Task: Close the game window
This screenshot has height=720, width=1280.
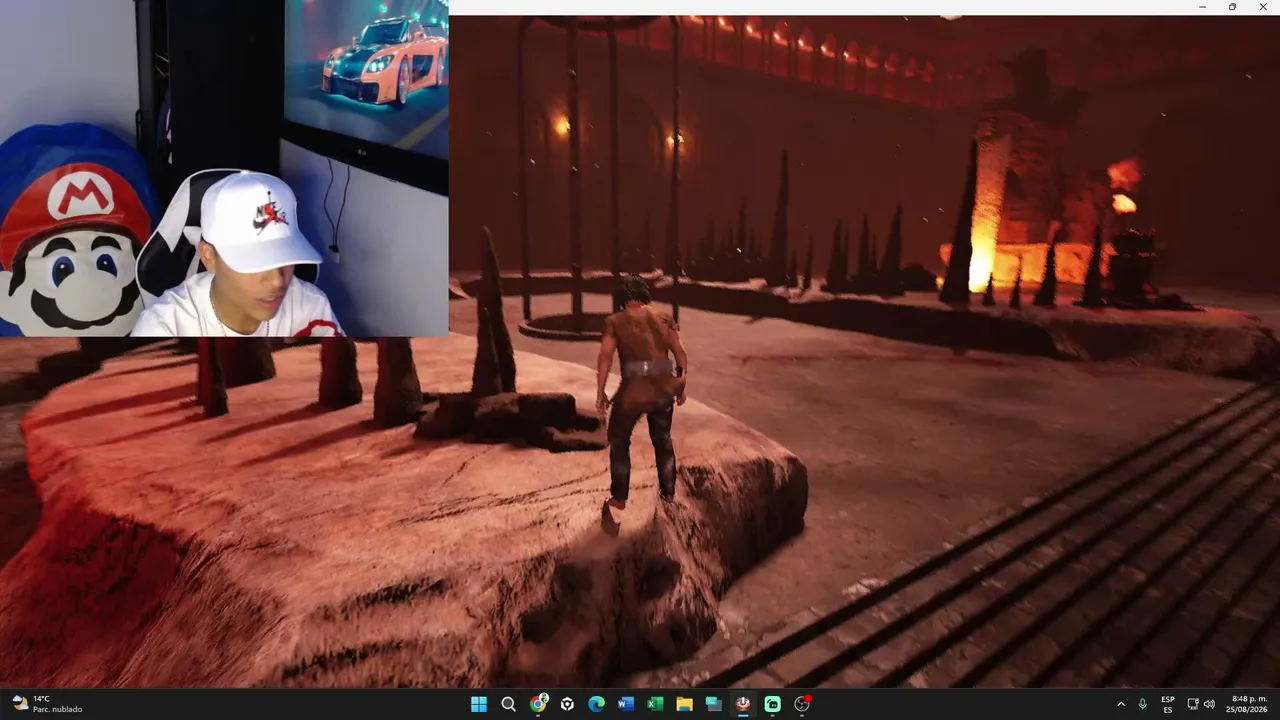Action: click(1263, 7)
